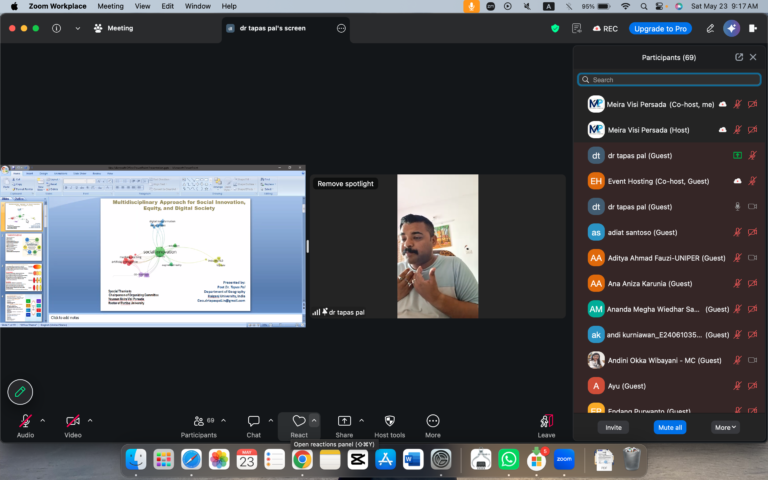Click the REC recording indicator
Viewport: 768px width, 480px height.
(605, 28)
